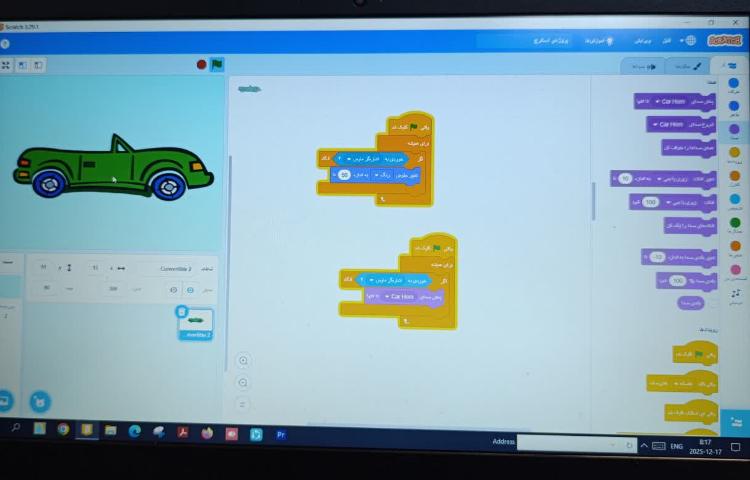Hide the sprite using the crossed-eye icon
The height and width of the screenshot is (480, 750).
(x=172, y=289)
